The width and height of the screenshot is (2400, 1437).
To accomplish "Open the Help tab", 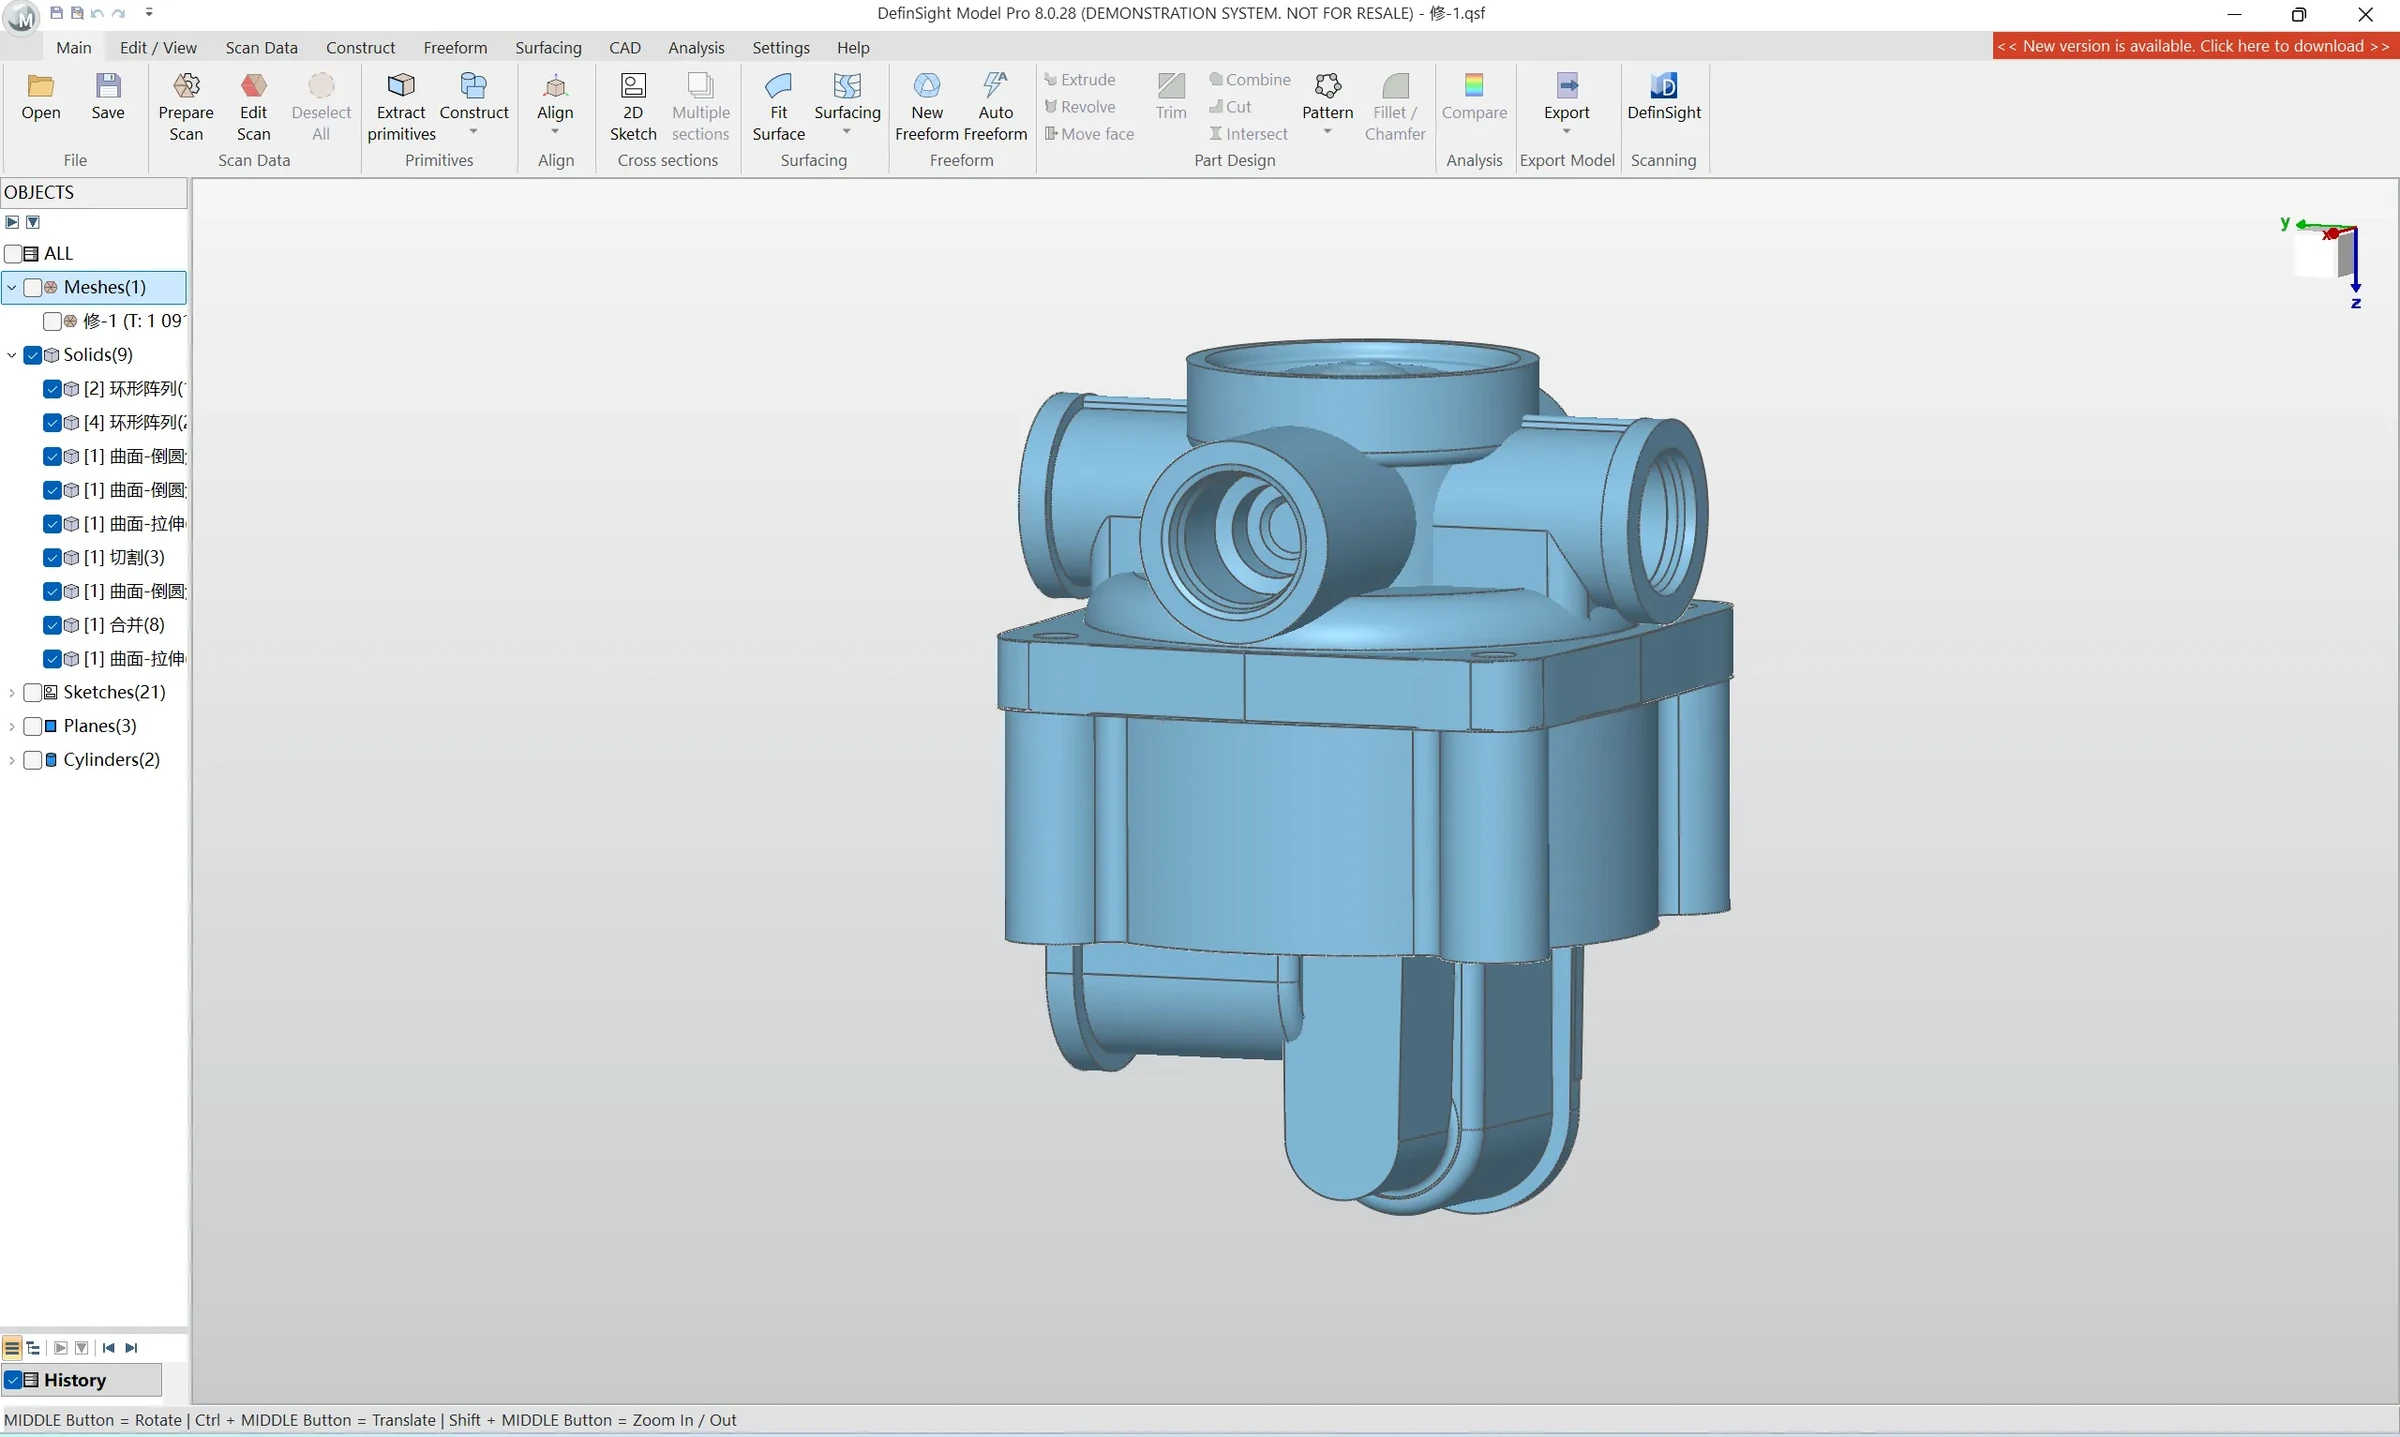I will coord(853,48).
